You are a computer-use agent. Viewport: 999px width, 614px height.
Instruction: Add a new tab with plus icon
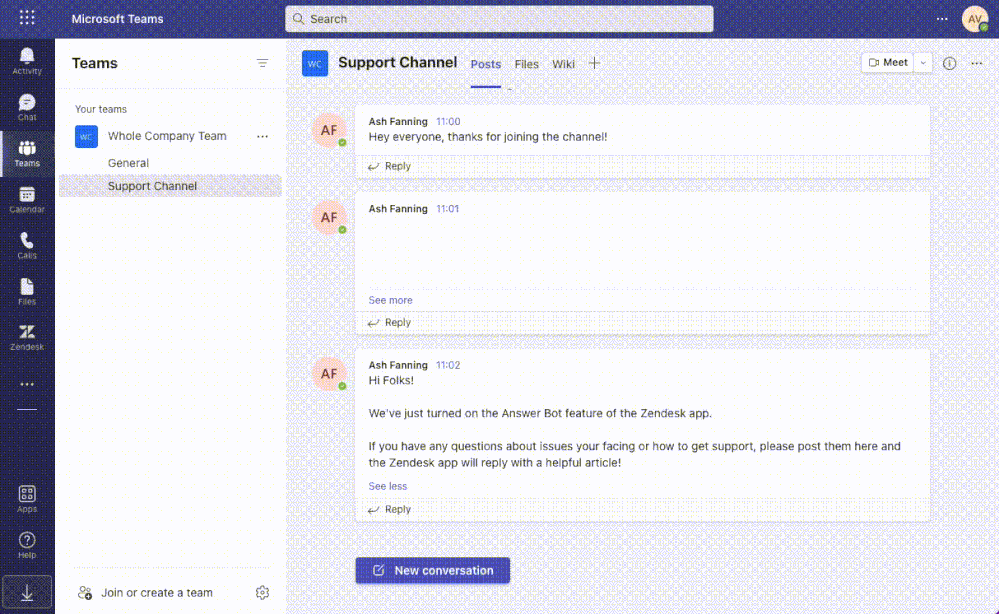coord(594,63)
